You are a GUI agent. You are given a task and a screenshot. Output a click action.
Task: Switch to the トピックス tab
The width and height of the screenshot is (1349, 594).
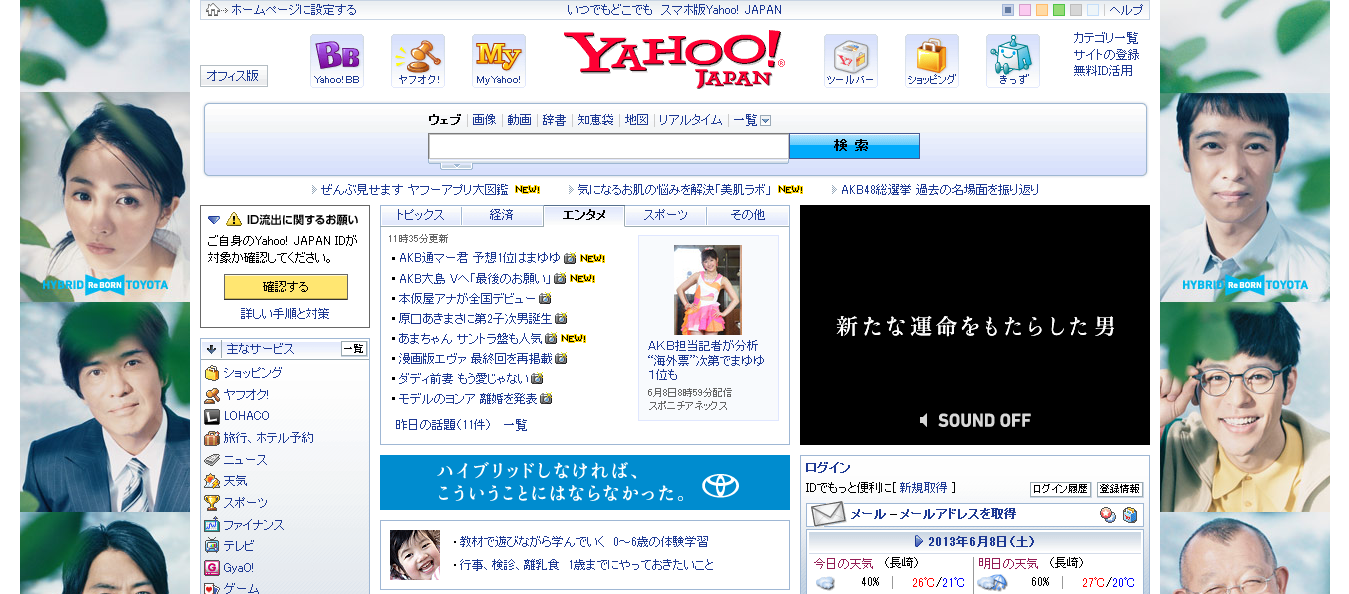click(420, 215)
